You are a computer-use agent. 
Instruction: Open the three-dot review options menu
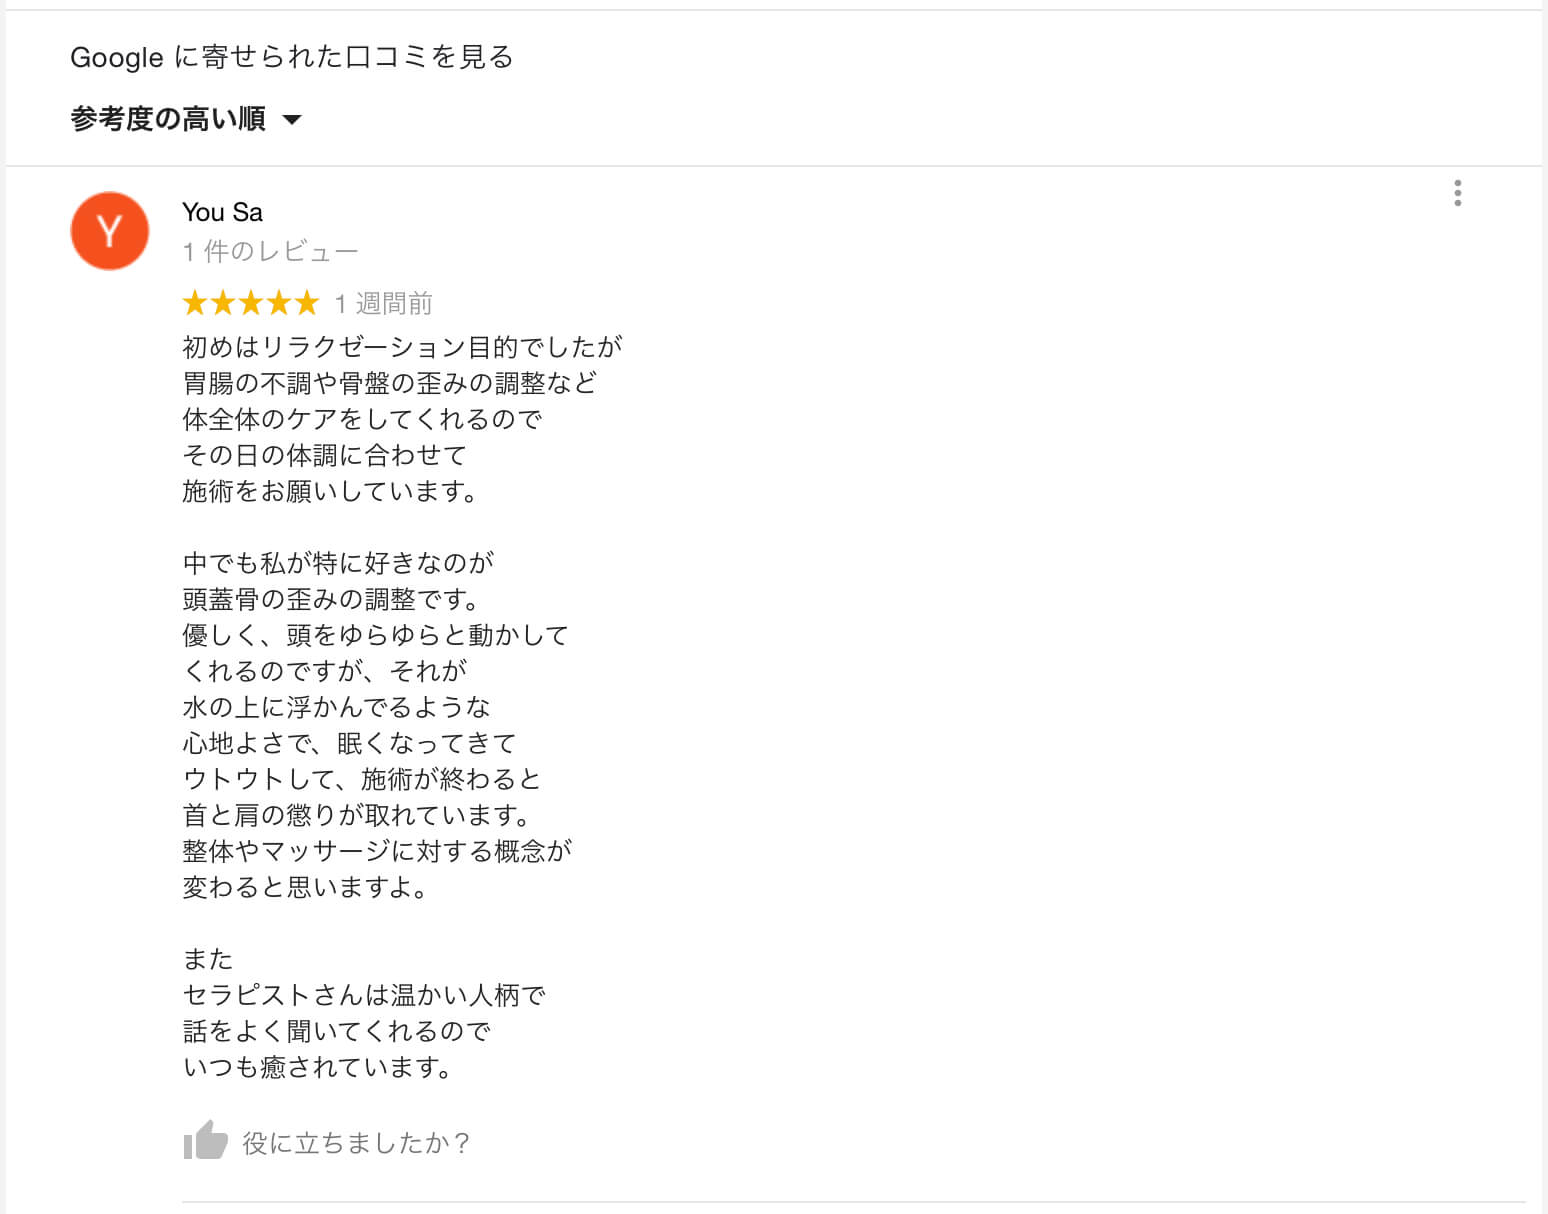[1457, 195]
